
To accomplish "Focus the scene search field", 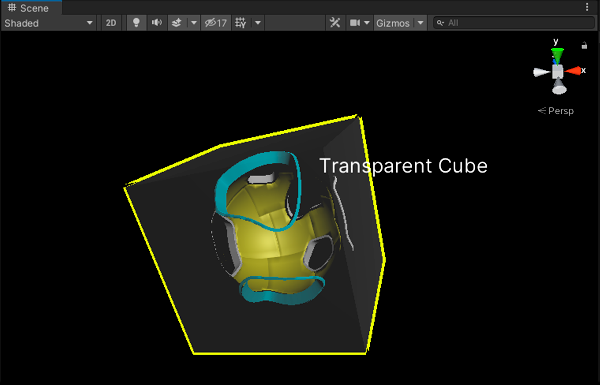I will pos(514,23).
